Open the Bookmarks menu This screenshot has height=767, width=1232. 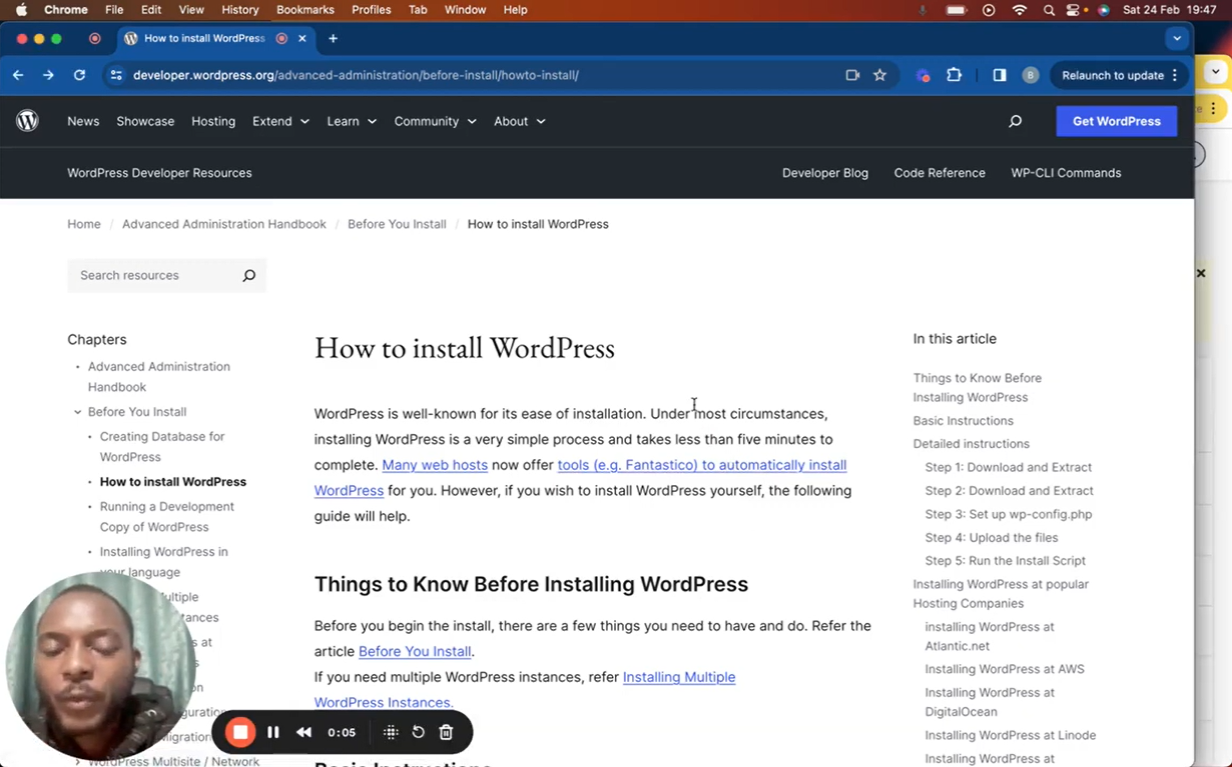coord(305,10)
